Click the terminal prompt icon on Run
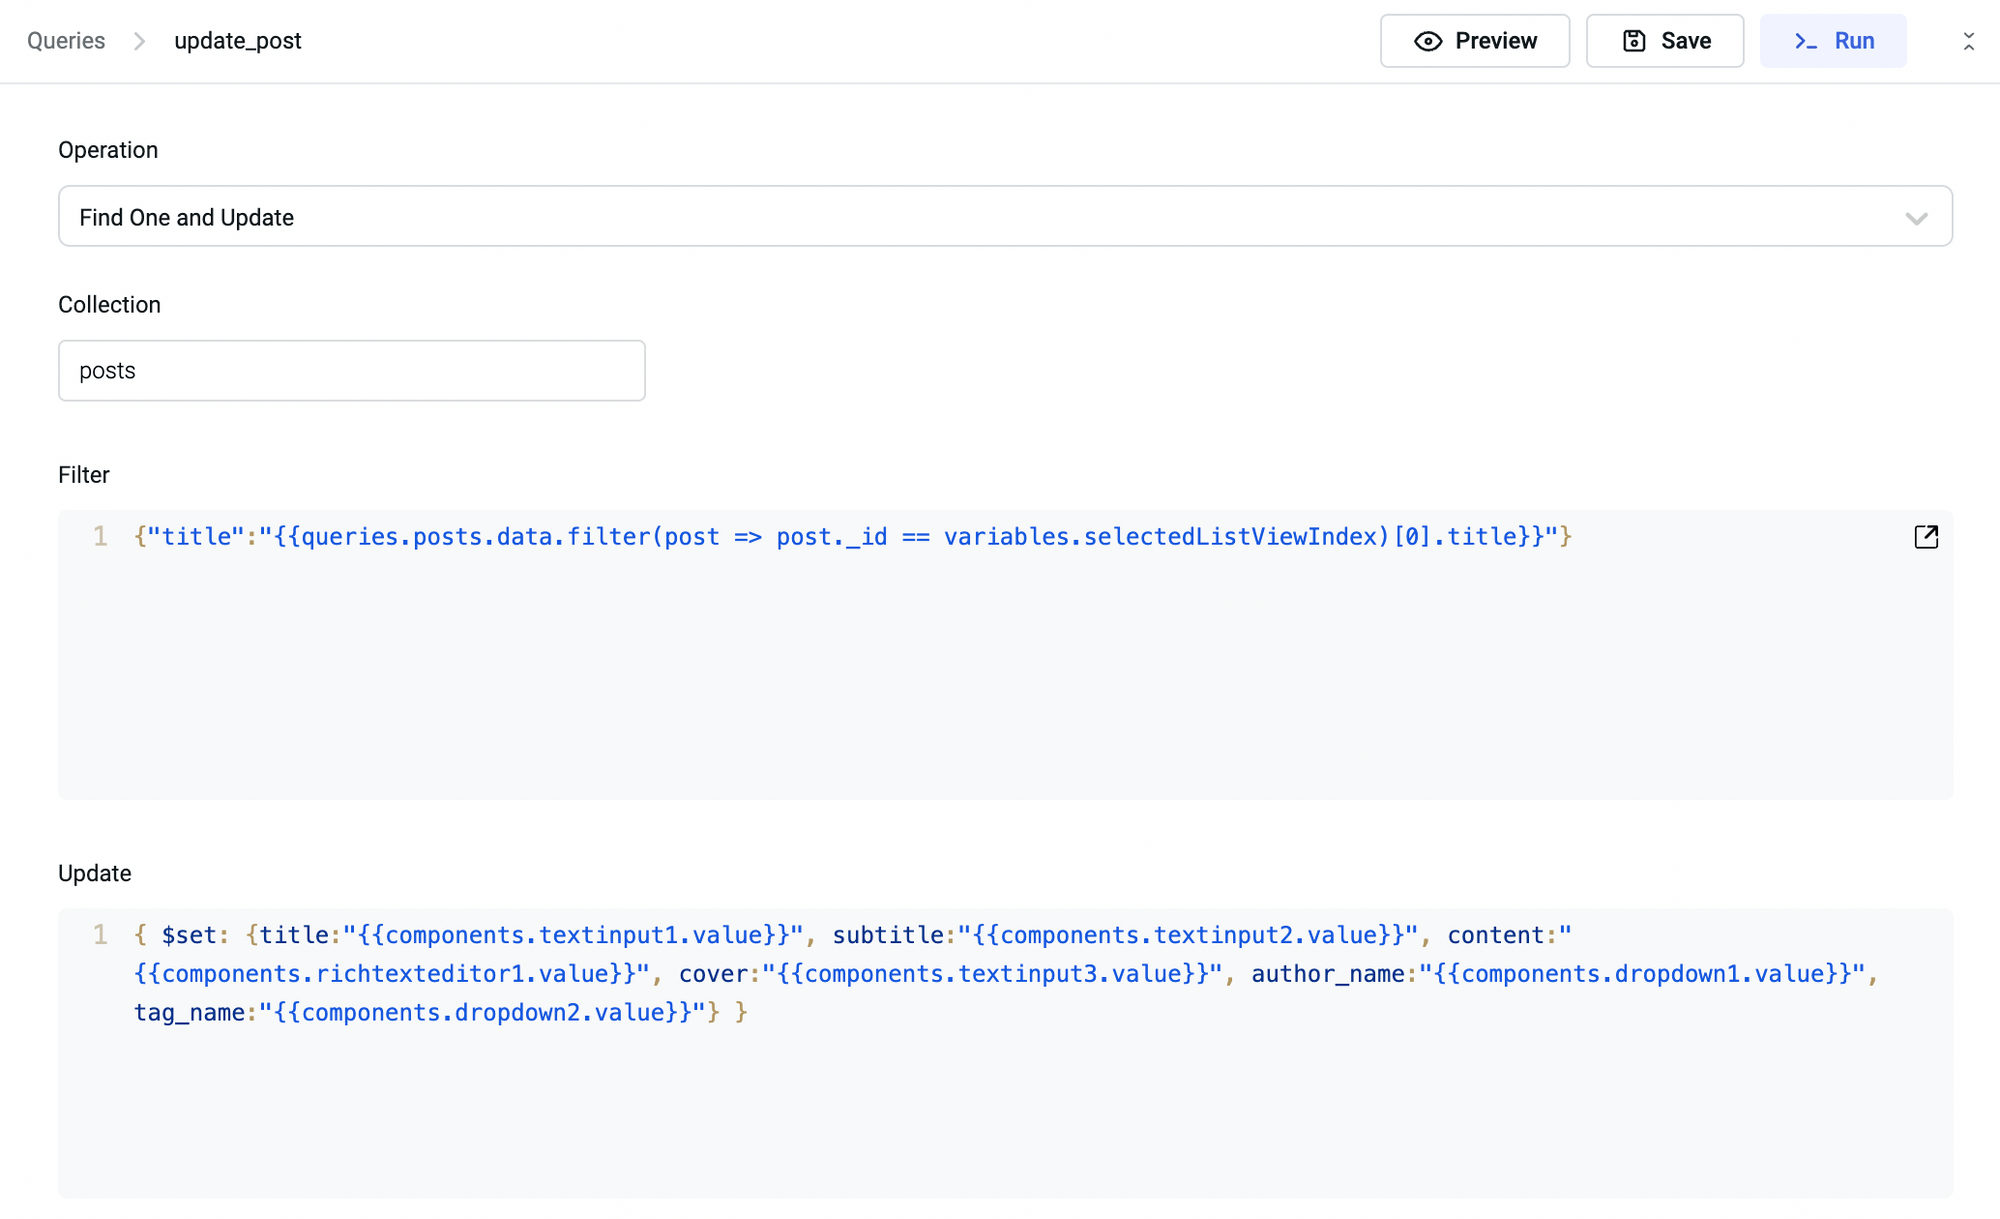 [x=1805, y=41]
